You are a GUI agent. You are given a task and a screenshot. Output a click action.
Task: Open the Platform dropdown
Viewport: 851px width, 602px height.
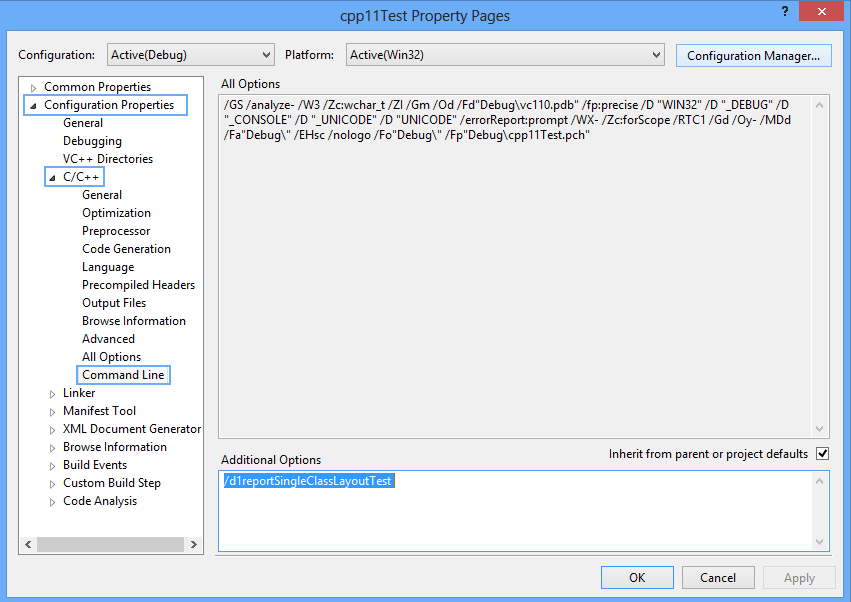(x=504, y=55)
